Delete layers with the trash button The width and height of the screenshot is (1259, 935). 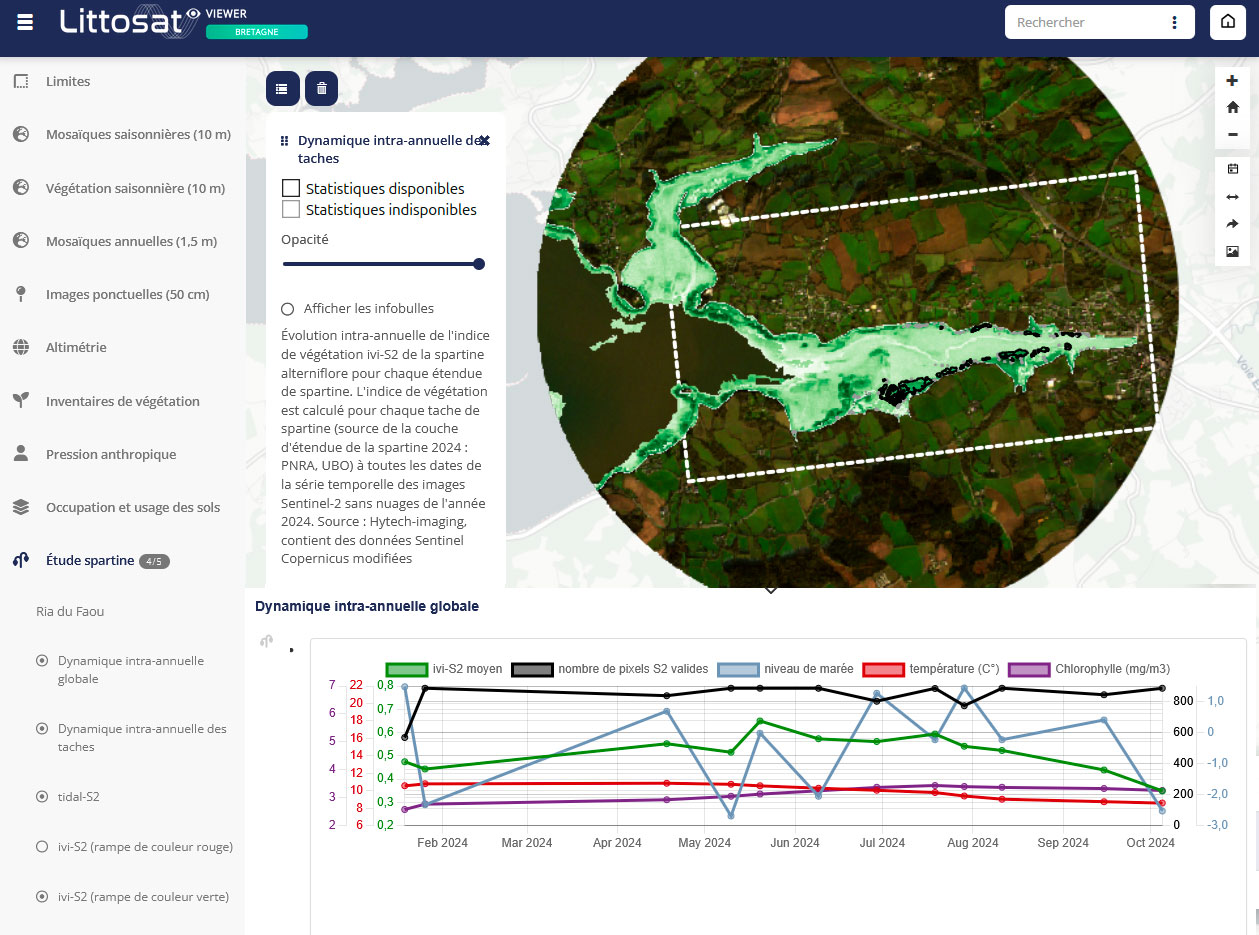(x=321, y=88)
